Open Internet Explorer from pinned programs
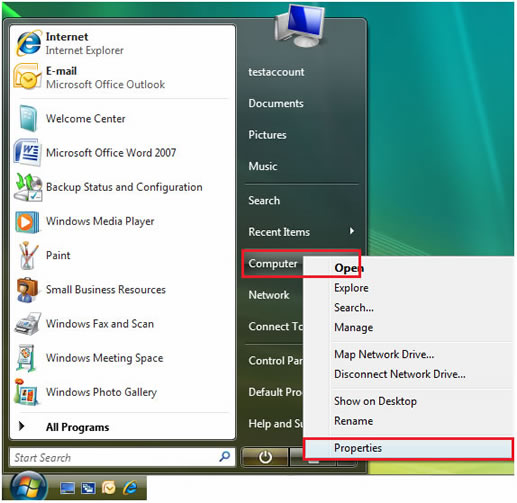The width and height of the screenshot is (517, 503). tap(29, 43)
